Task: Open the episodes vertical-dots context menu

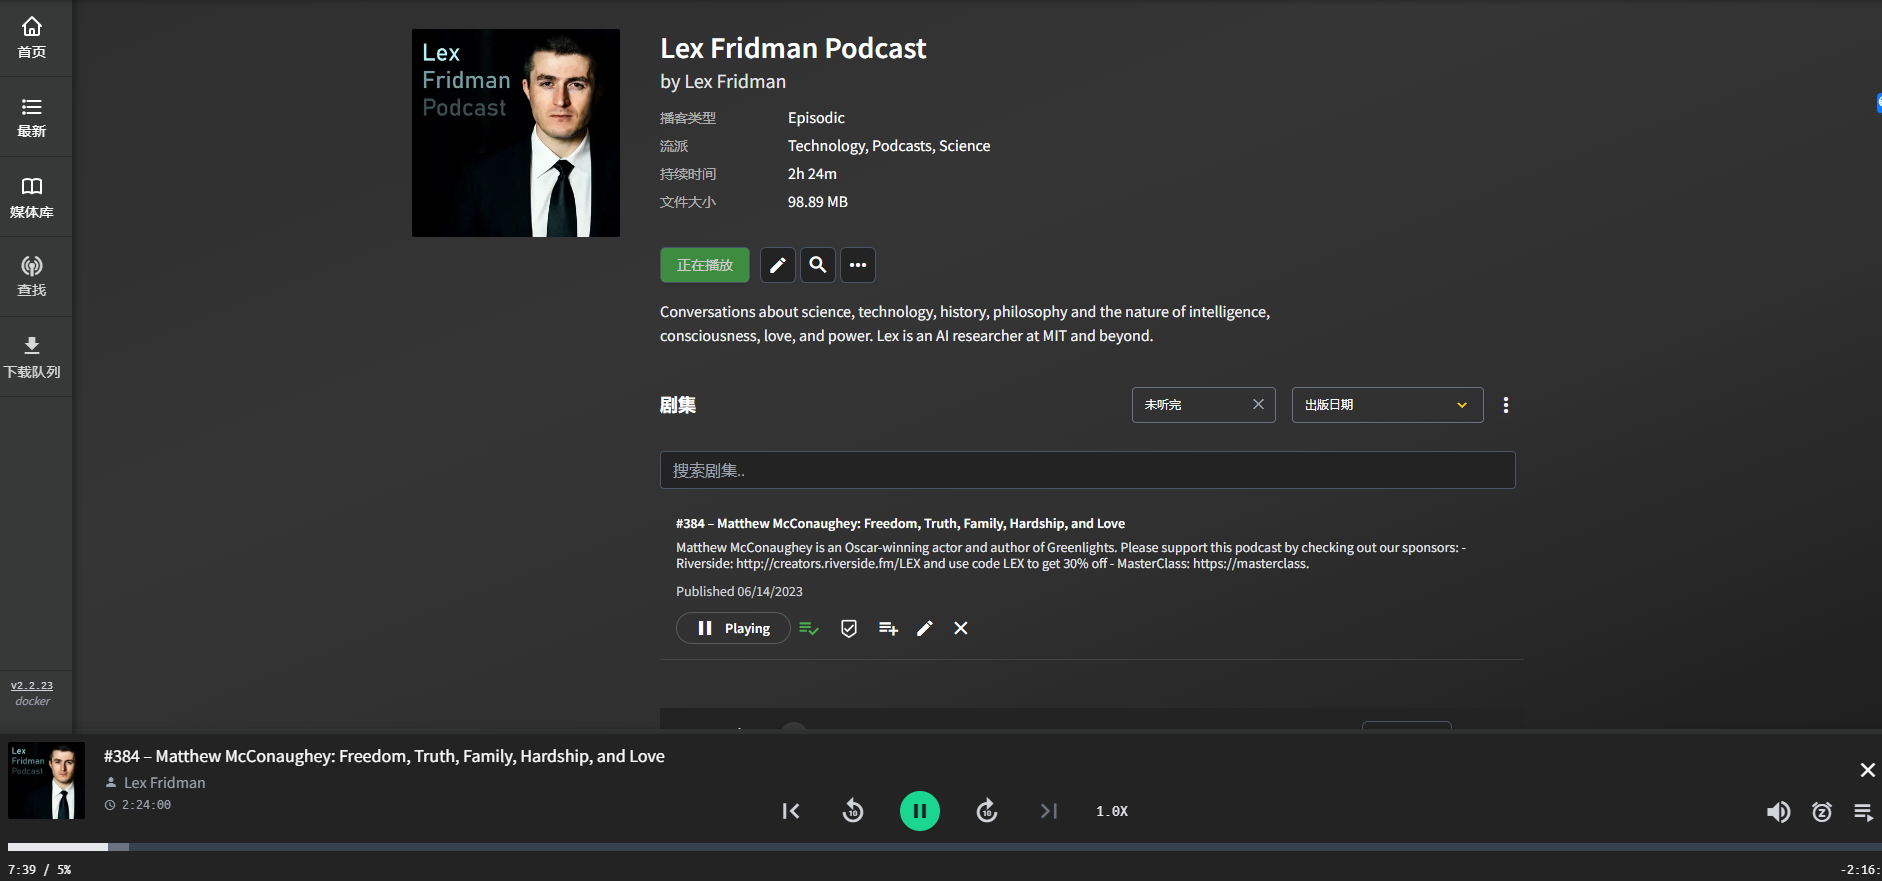Action: 1506,405
